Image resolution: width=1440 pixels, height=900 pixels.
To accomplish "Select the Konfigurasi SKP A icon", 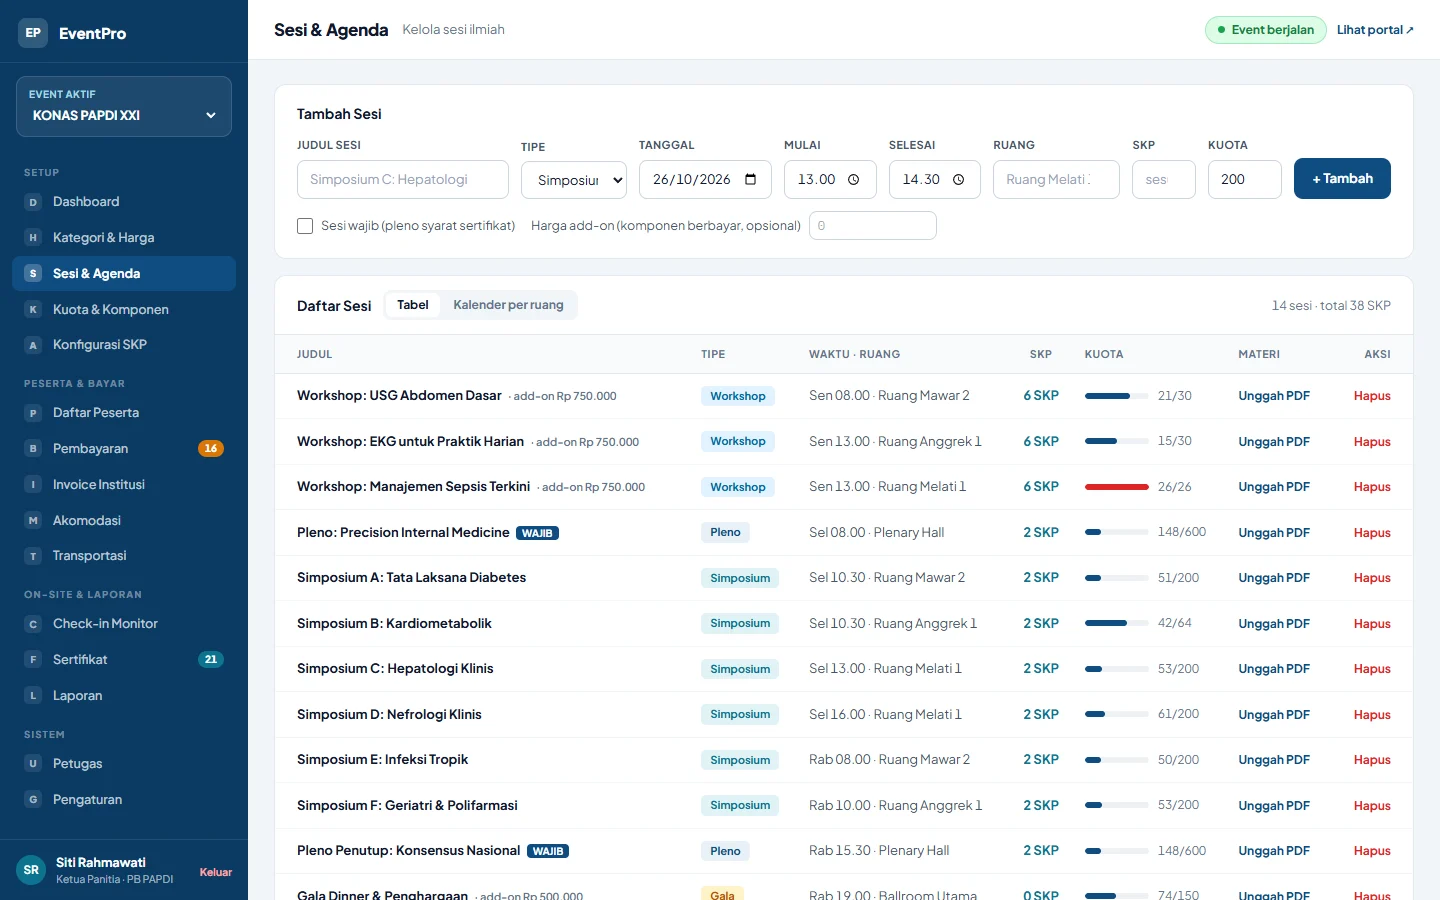I will 33,345.
